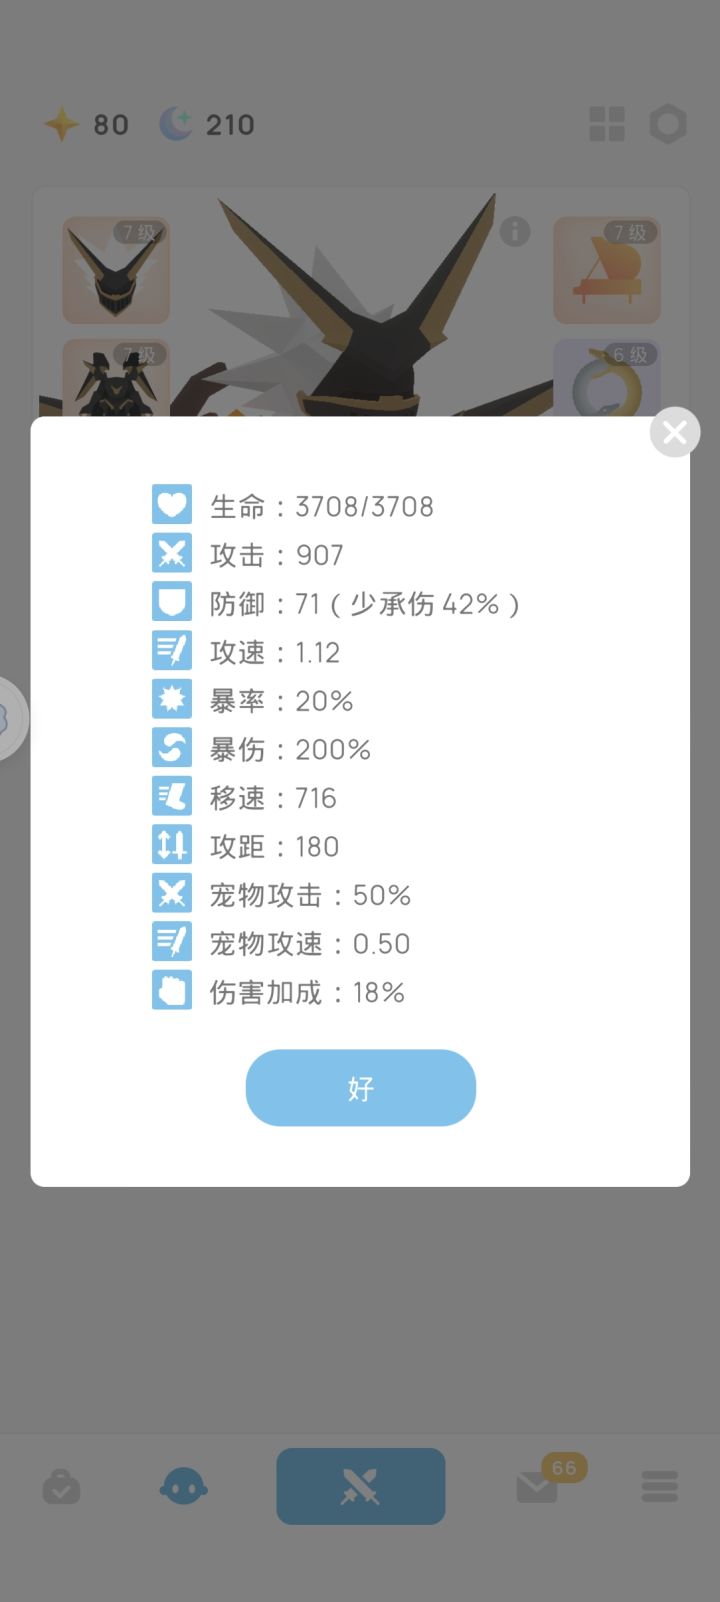Open the battle tab with swords

tap(360, 1486)
